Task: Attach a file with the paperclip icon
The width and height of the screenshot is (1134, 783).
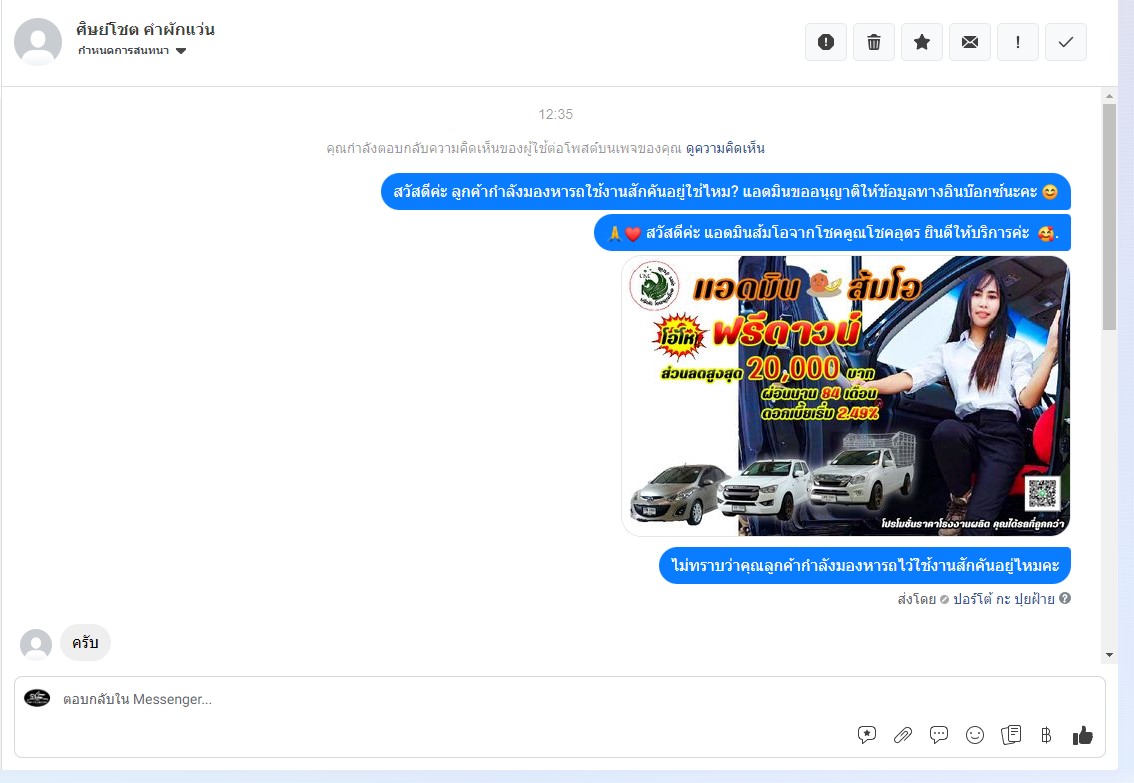Action: click(903, 735)
